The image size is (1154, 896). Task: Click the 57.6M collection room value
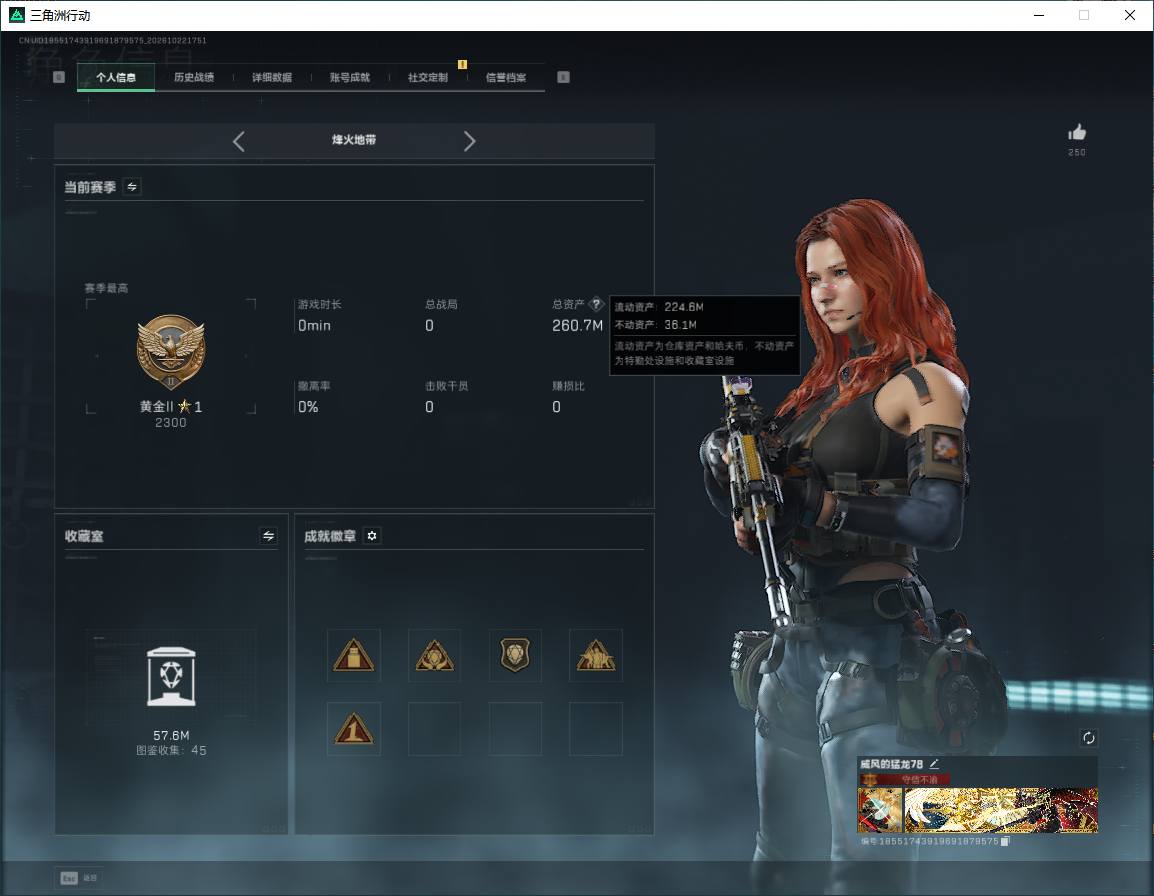tap(171, 736)
